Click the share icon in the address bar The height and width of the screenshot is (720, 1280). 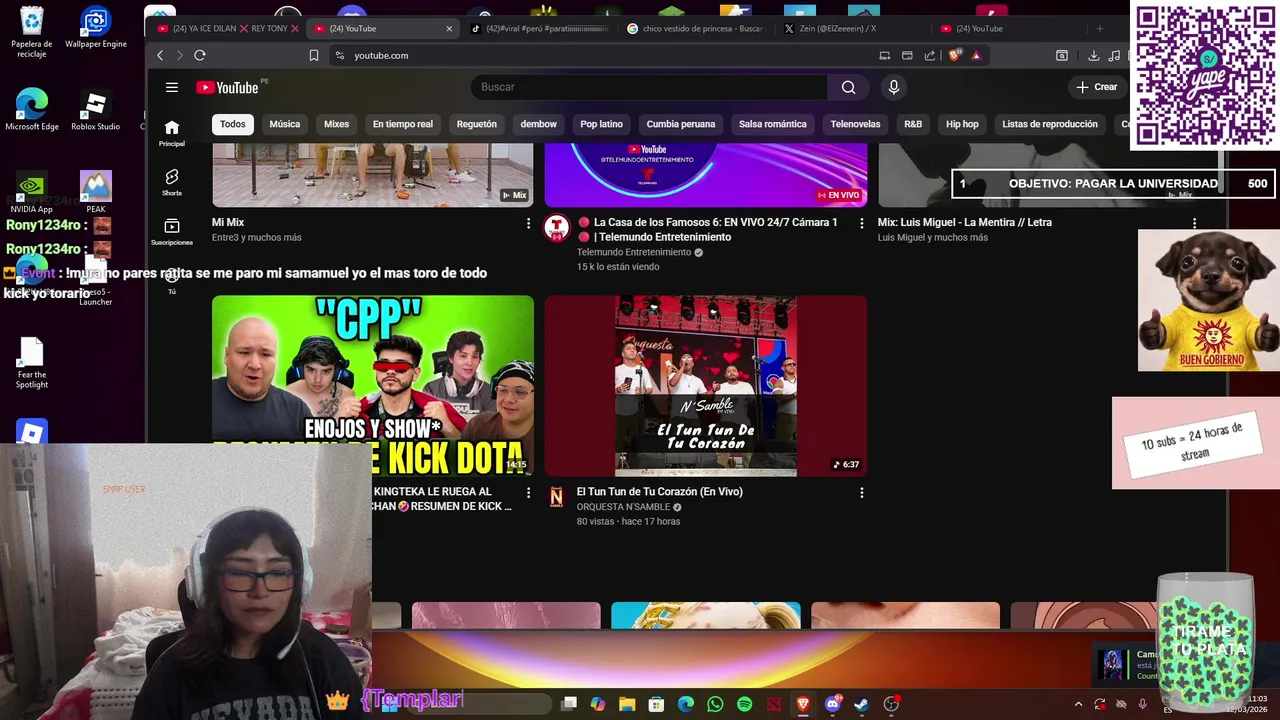[x=930, y=55]
